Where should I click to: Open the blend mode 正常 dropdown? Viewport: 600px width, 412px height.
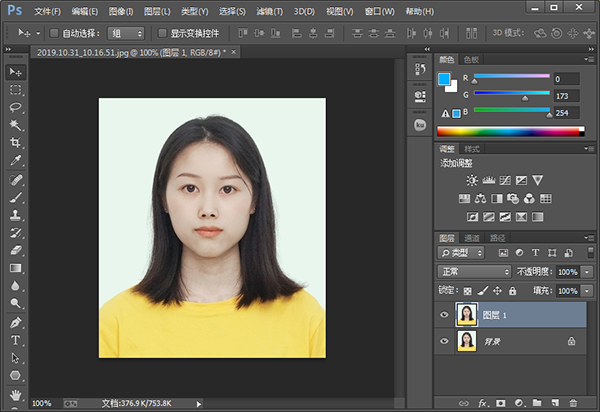[474, 272]
